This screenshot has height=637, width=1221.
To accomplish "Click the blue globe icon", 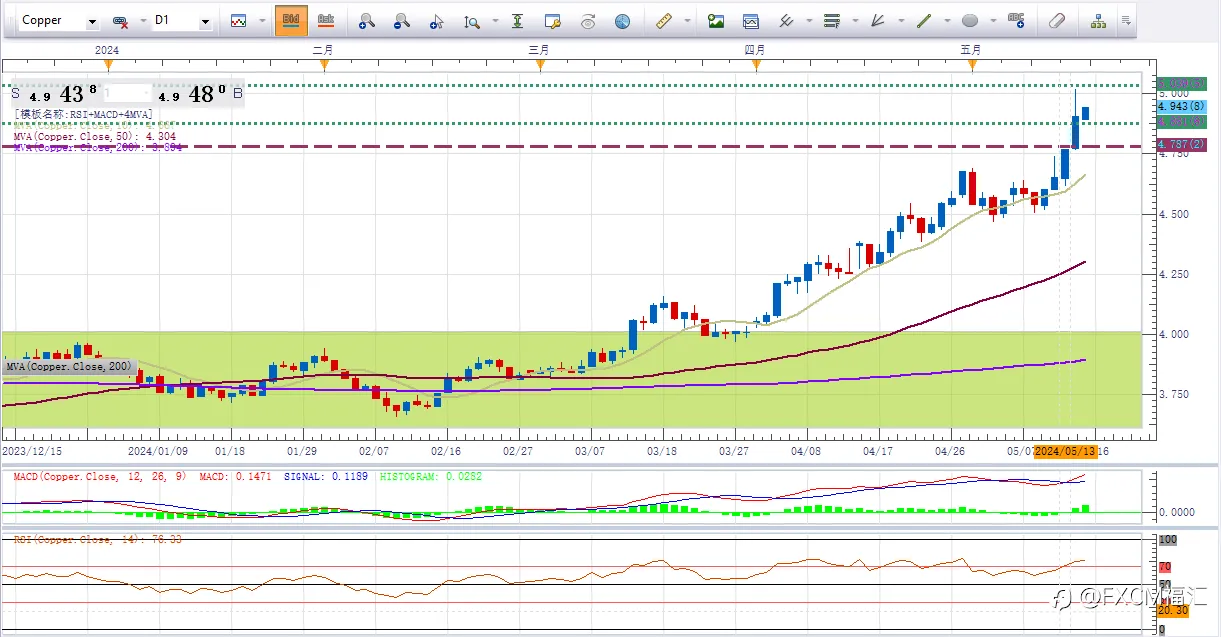I will 622,21.
